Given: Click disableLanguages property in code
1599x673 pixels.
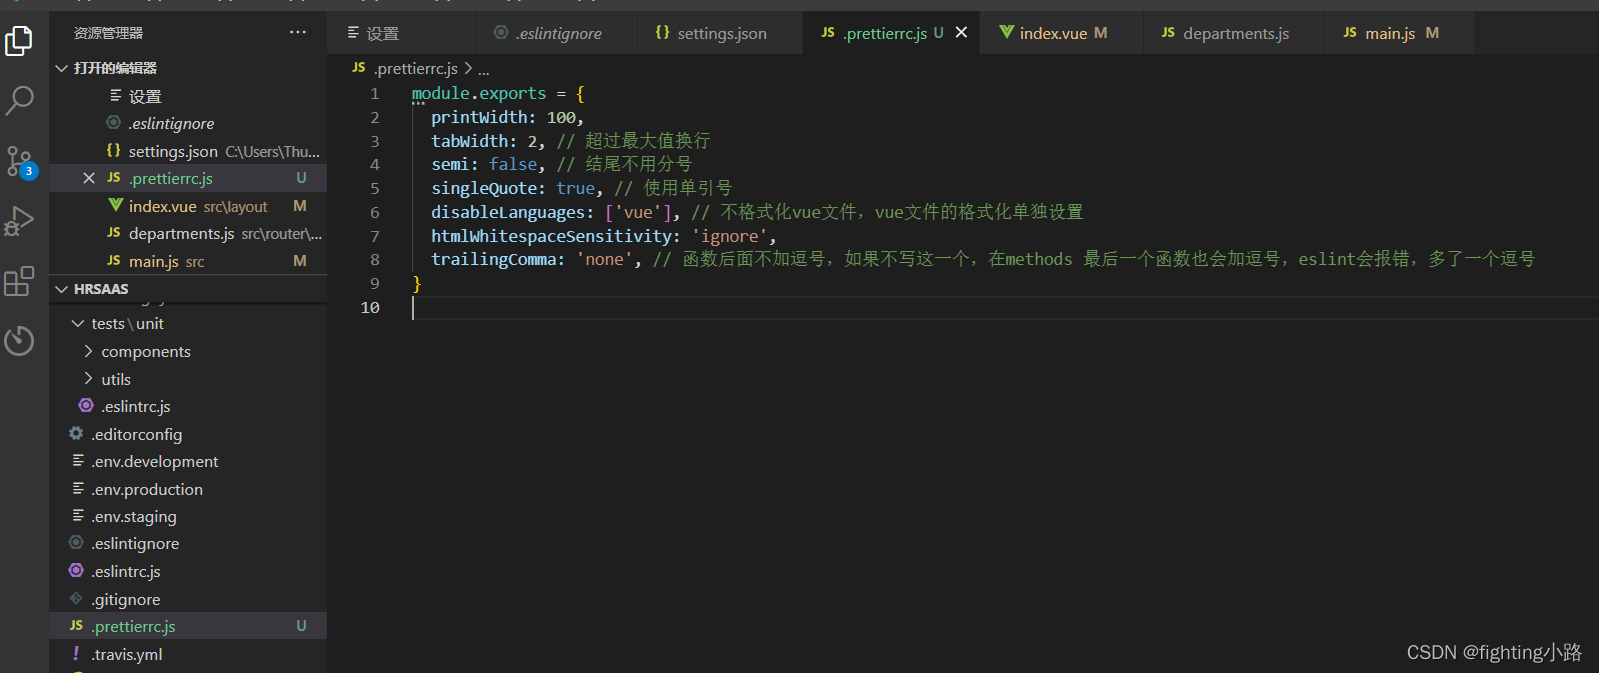Looking at the screenshot, I should coord(507,212).
